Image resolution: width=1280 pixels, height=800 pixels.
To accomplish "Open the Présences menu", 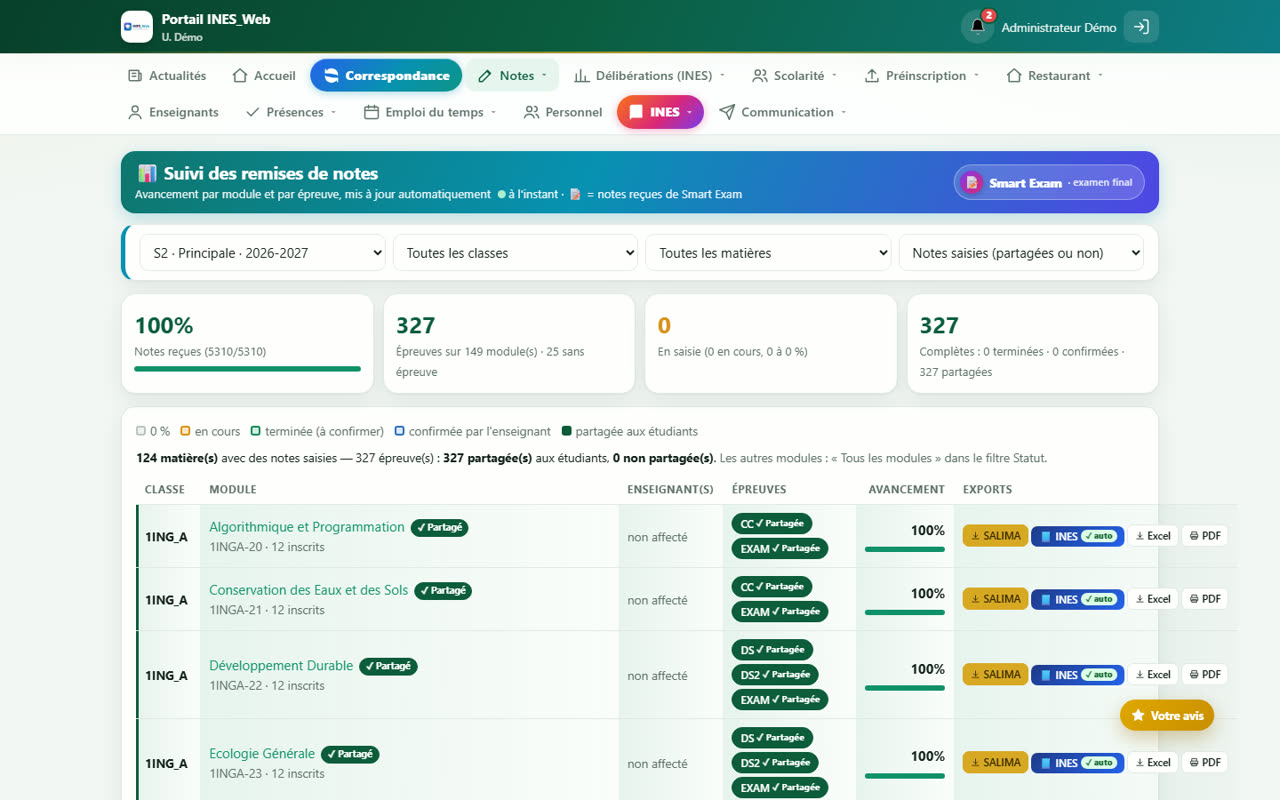I will pyautogui.click(x=291, y=113).
